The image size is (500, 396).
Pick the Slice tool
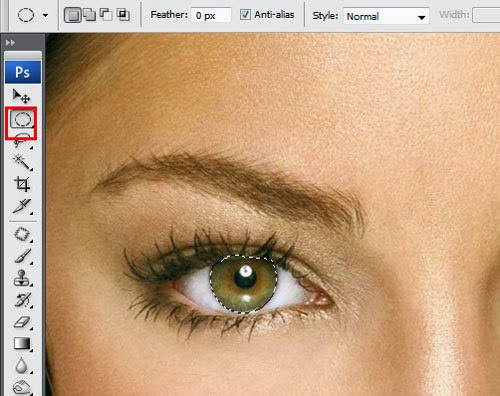pos(22,206)
